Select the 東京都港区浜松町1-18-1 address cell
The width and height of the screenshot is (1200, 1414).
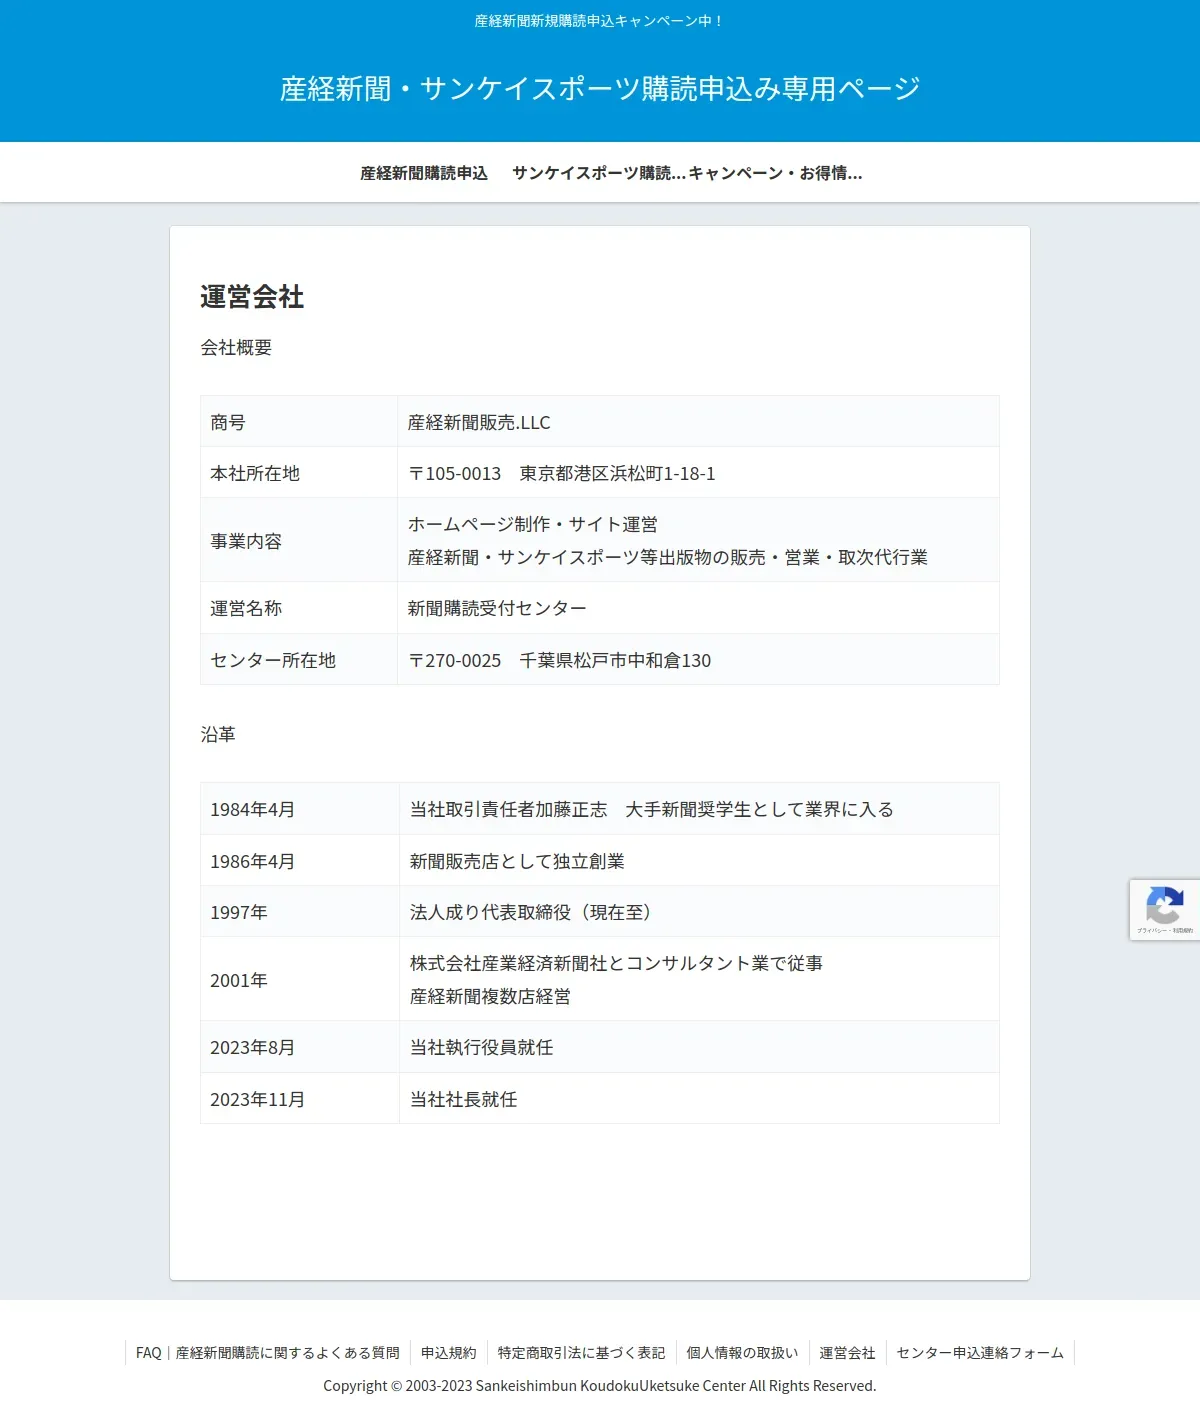coord(698,473)
